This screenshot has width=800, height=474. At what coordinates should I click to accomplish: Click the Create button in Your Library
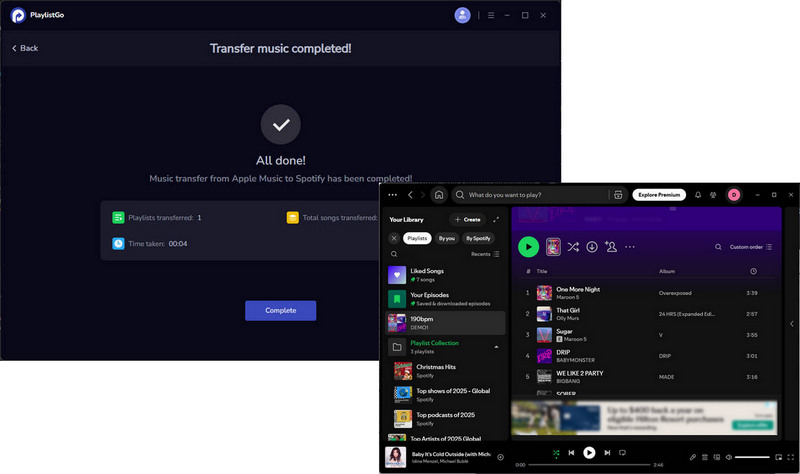click(468, 219)
